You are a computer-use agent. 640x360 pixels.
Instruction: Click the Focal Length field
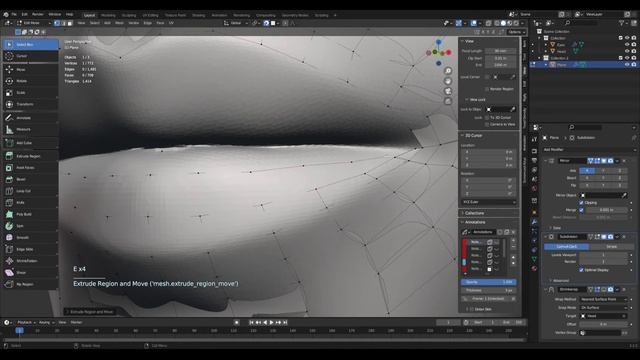(x=500, y=51)
